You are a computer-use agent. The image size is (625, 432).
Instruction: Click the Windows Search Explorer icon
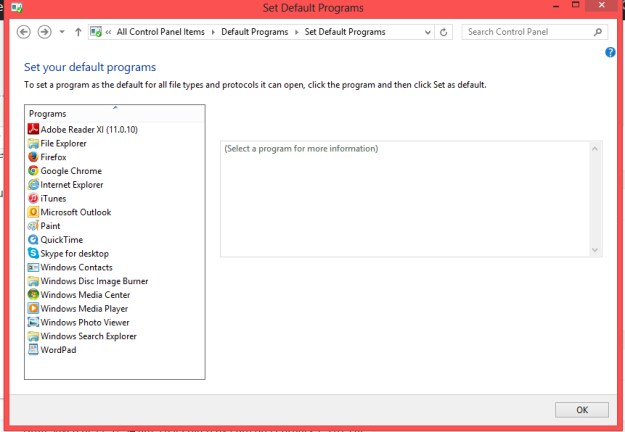(33, 336)
